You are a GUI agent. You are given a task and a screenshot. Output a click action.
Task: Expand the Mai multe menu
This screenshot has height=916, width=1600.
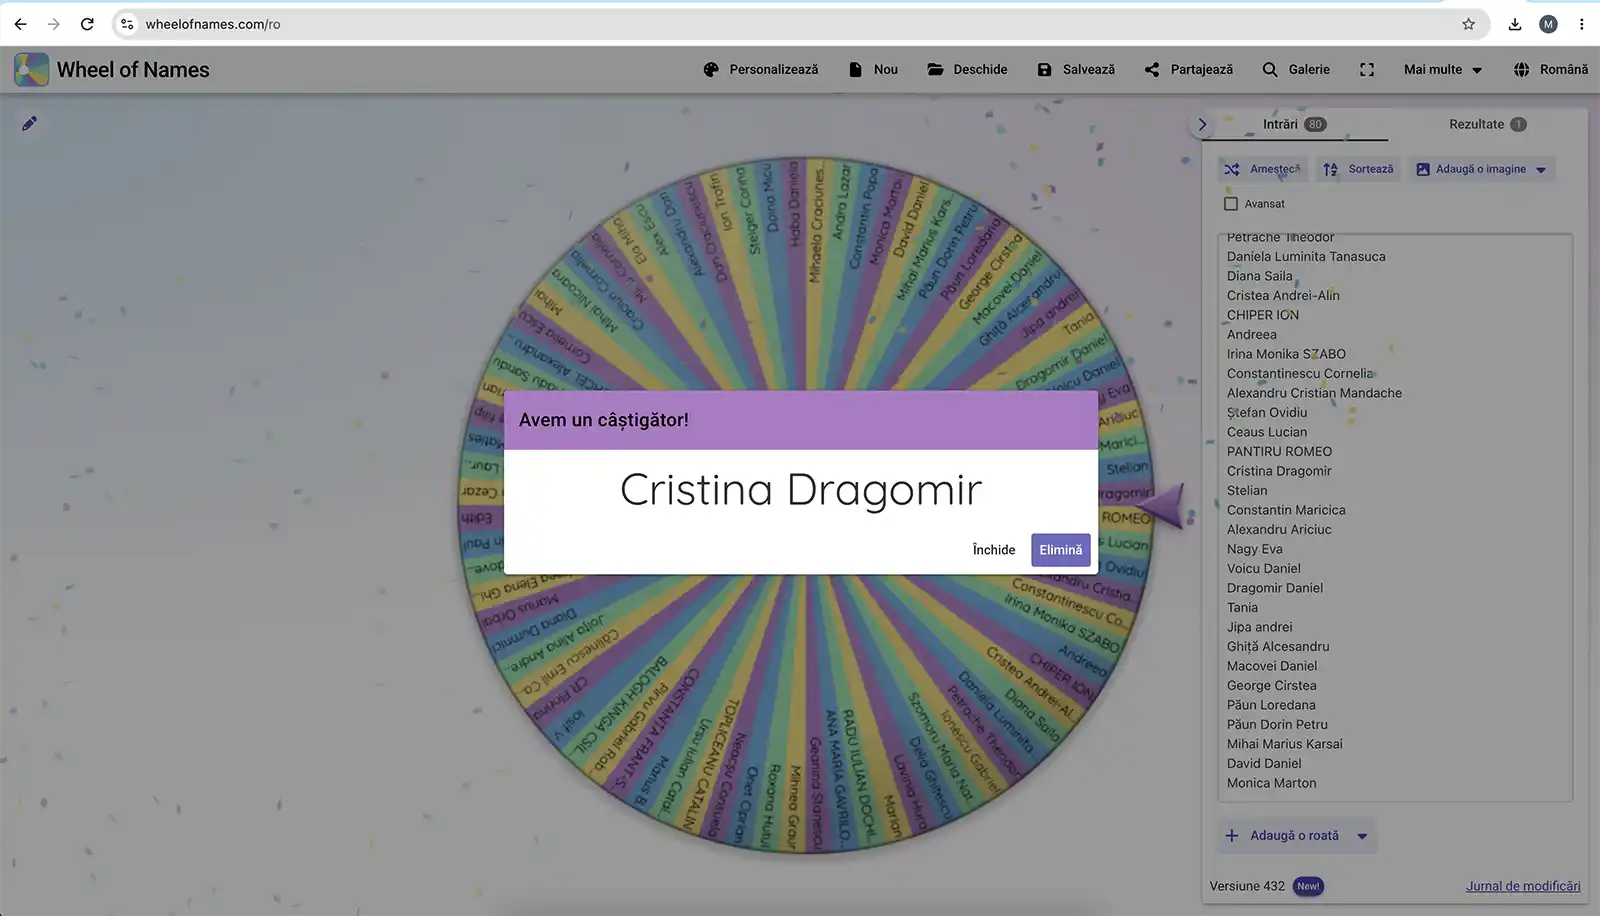pos(1443,69)
